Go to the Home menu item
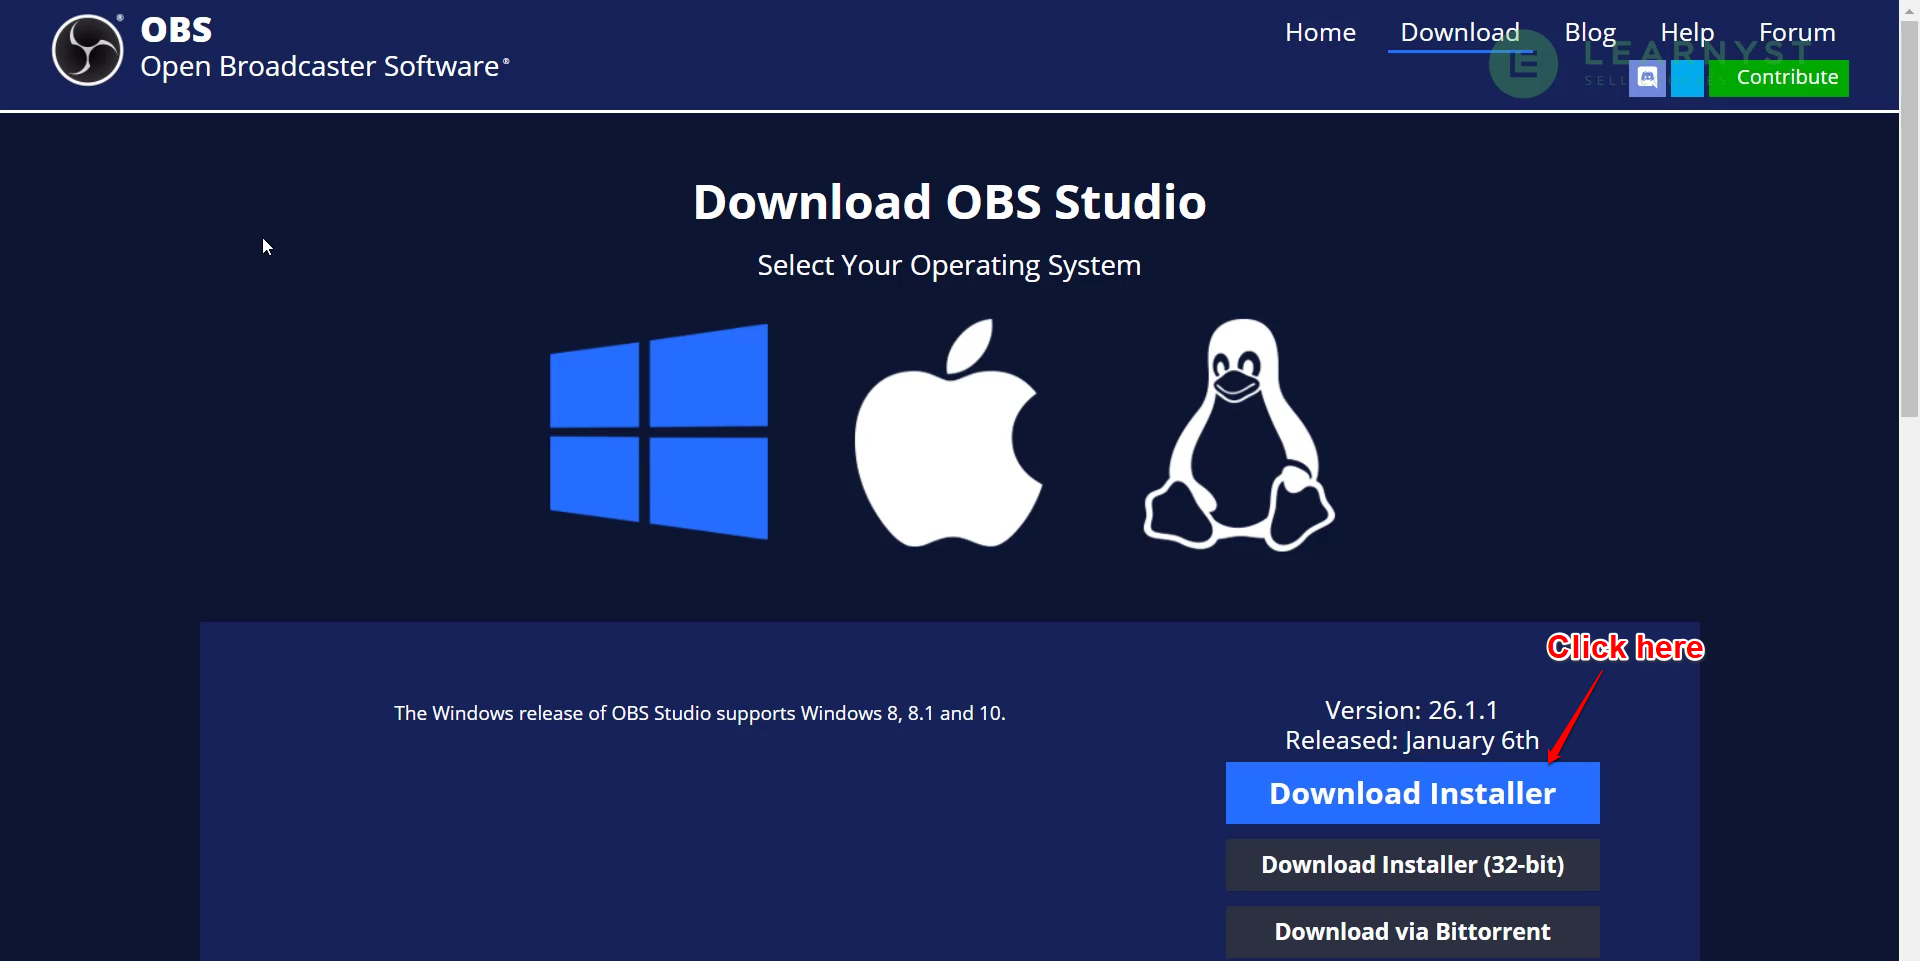 pos(1320,32)
